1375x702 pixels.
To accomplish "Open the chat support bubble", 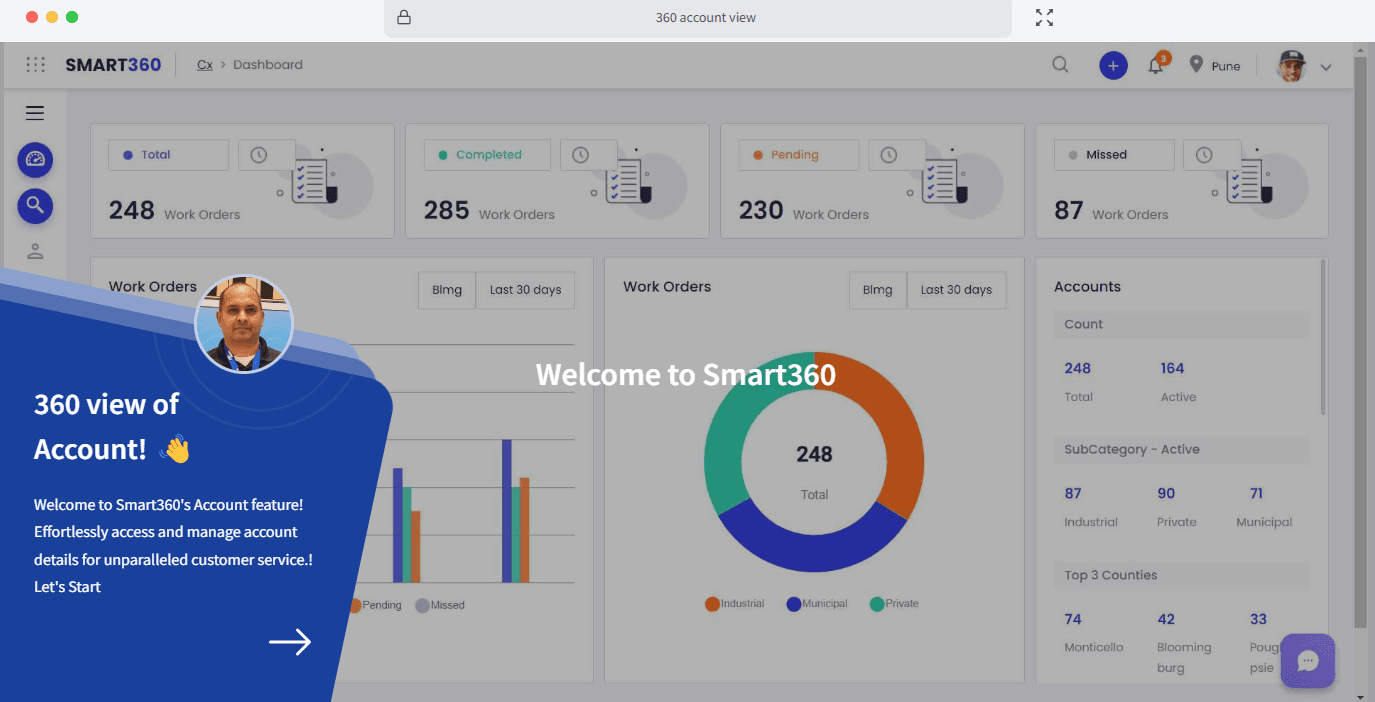I will point(1307,661).
